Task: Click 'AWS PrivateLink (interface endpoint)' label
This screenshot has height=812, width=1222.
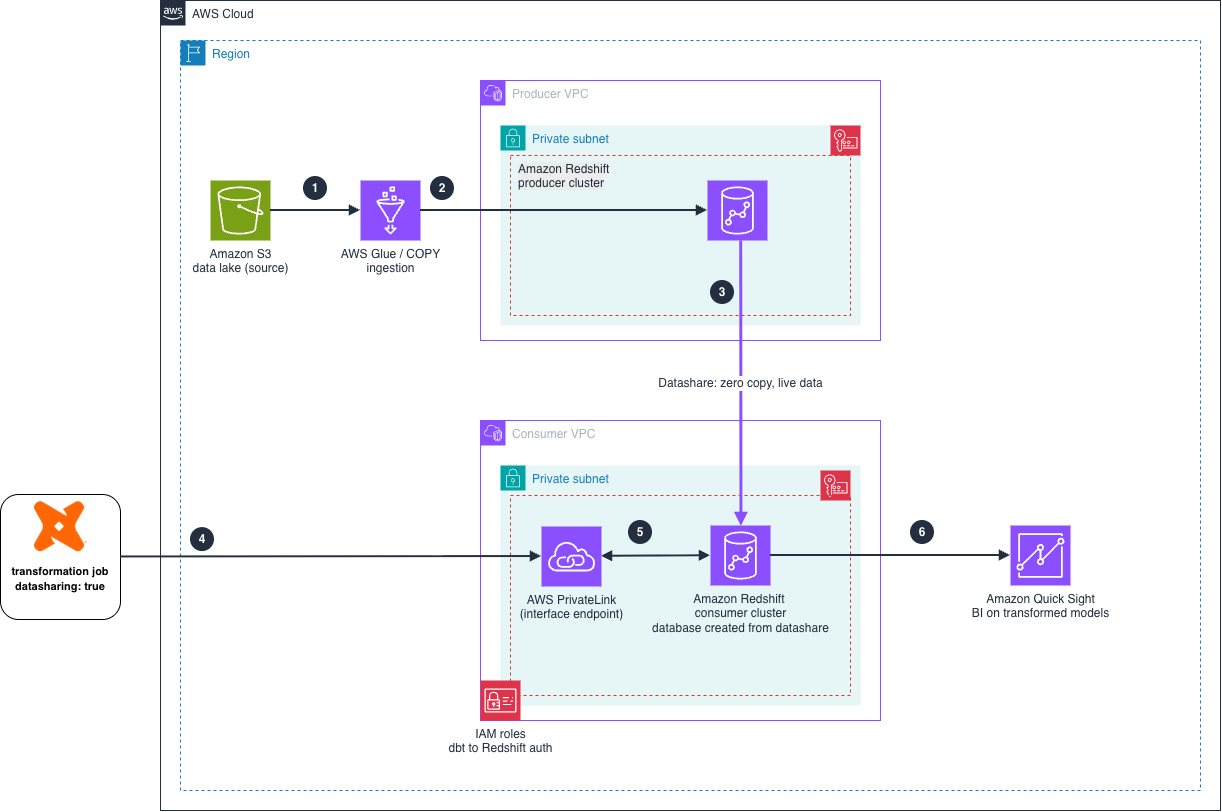Action: (x=571, y=607)
